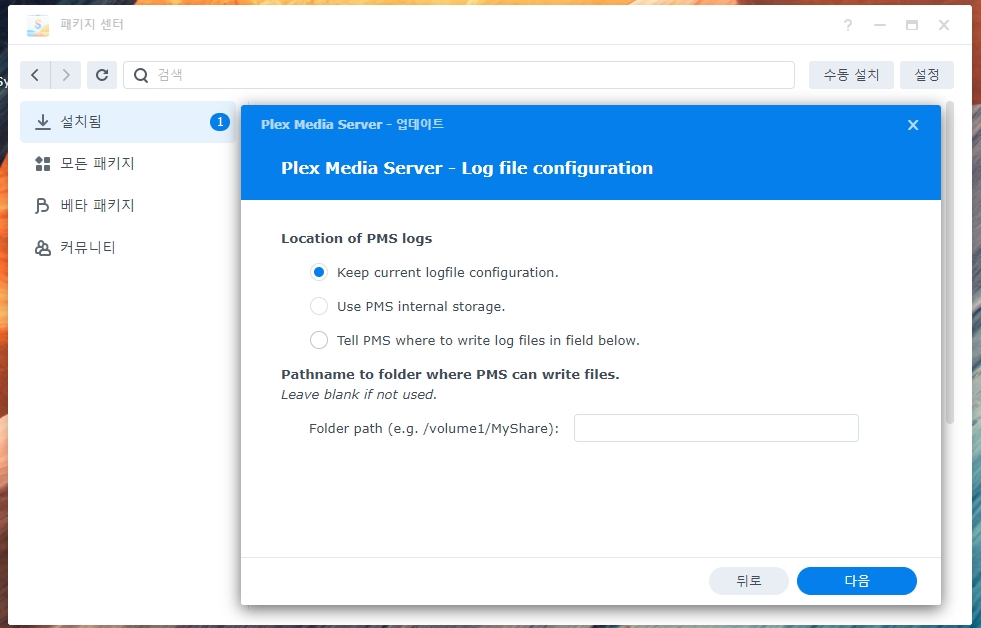Viewport: 981px width, 628px height.
Task: Click the 모든 패키지 grid icon
Action: pyautogui.click(x=43, y=164)
